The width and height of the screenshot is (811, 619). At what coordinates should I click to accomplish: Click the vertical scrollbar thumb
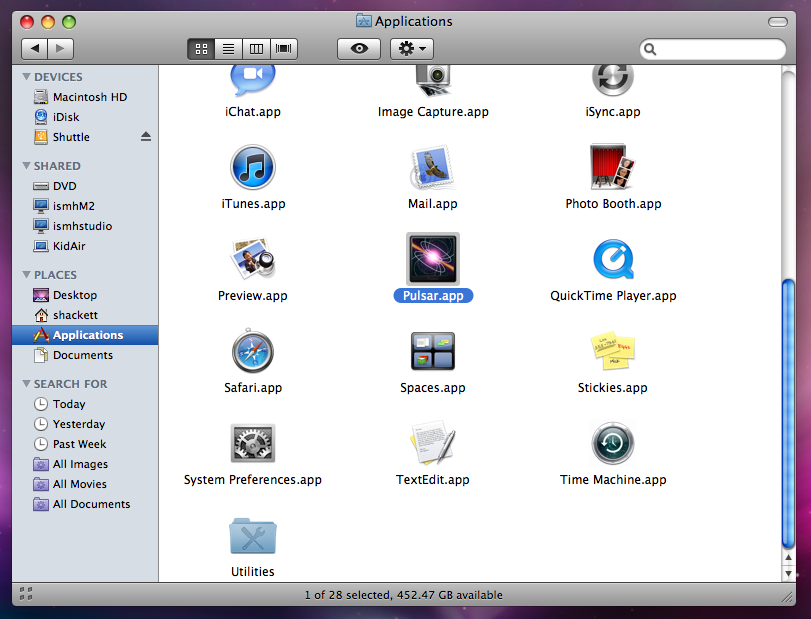[x=788, y=414]
